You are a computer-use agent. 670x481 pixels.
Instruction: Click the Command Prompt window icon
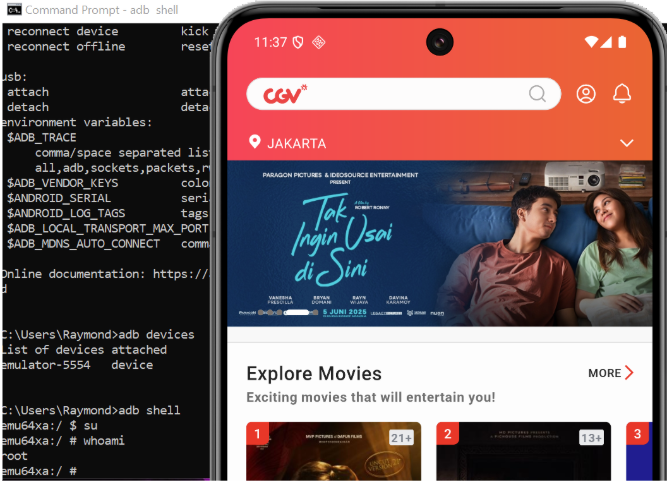[14, 9]
